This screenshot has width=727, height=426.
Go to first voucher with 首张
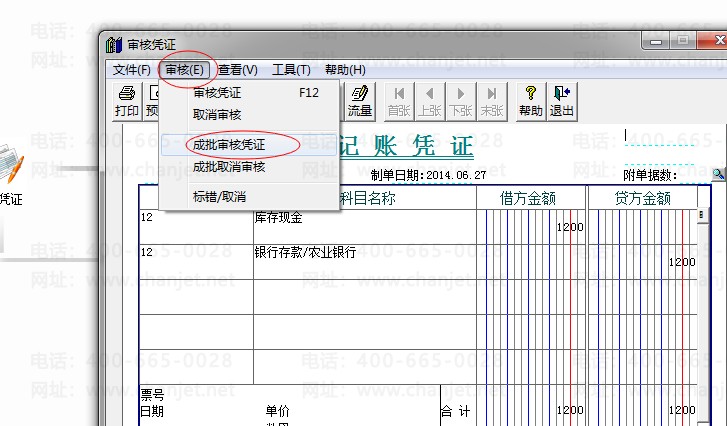click(399, 102)
